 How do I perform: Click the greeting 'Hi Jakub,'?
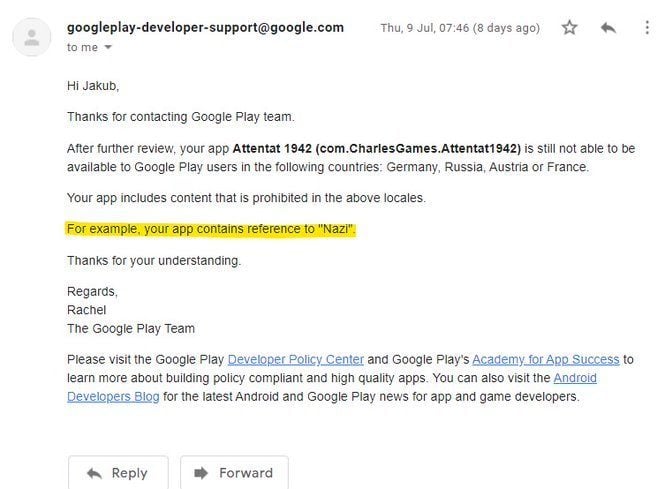click(x=93, y=86)
